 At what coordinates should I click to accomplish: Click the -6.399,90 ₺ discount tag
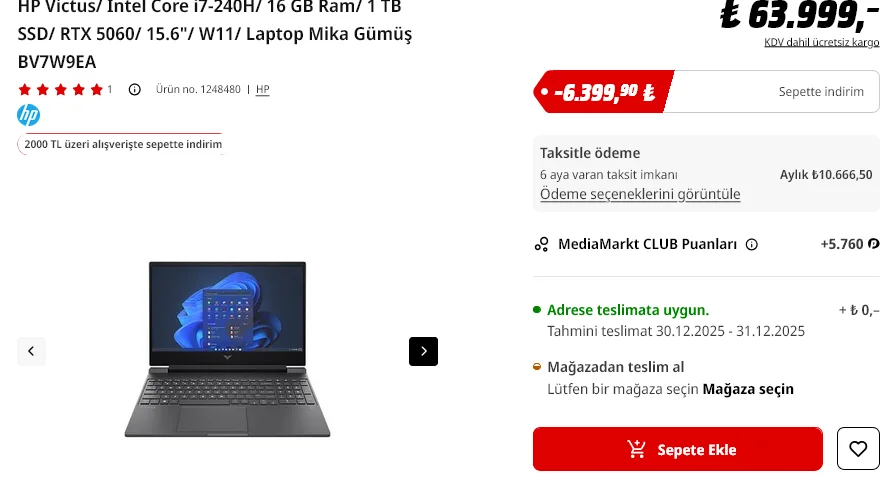tap(604, 91)
